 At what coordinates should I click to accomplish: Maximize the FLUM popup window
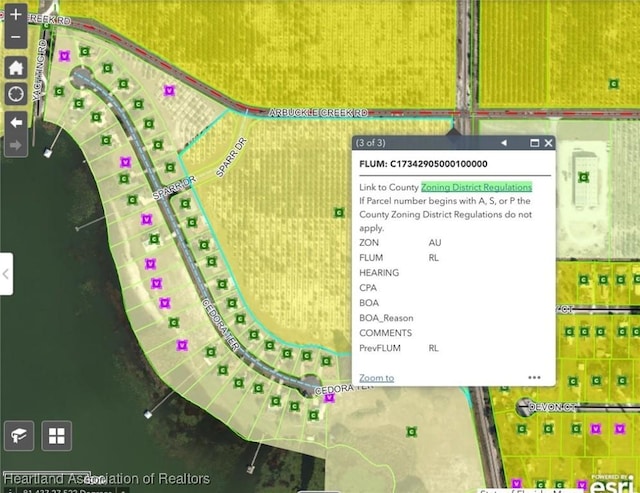(534, 143)
